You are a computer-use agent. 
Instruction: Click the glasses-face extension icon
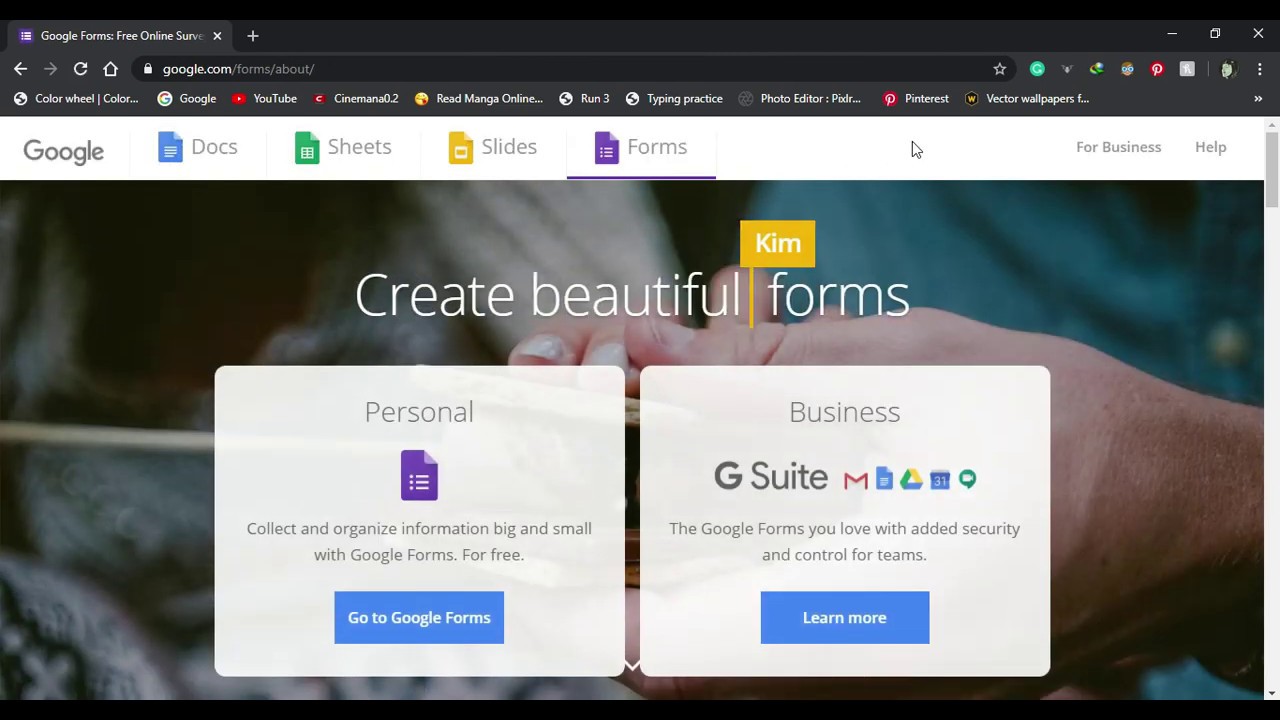click(1127, 69)
